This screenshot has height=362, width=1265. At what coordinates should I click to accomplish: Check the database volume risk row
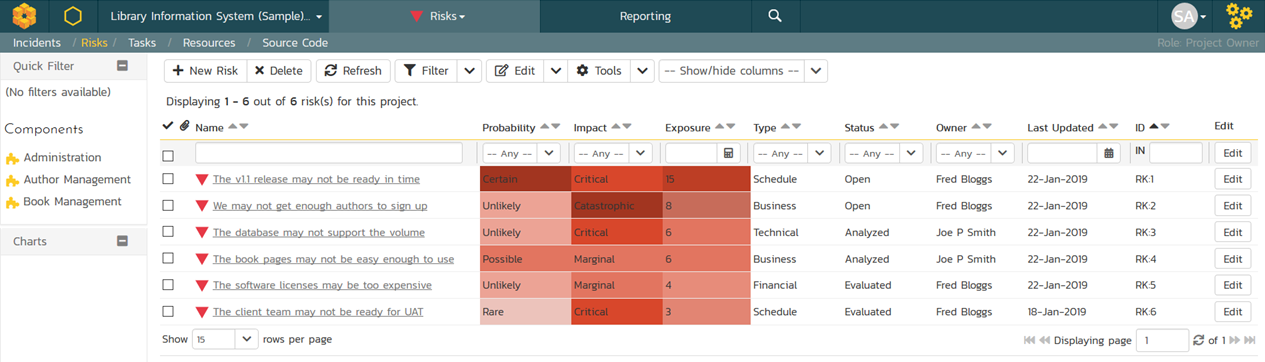168,231
